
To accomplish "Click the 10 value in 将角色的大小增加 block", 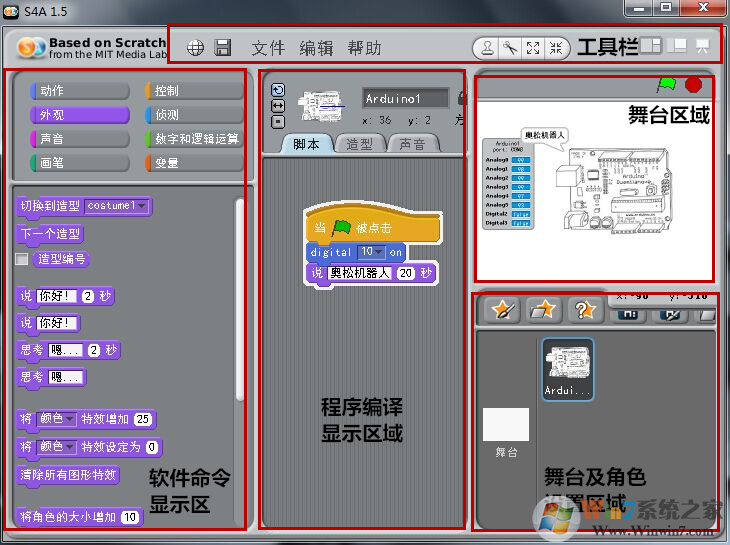I will coord(130,517).
